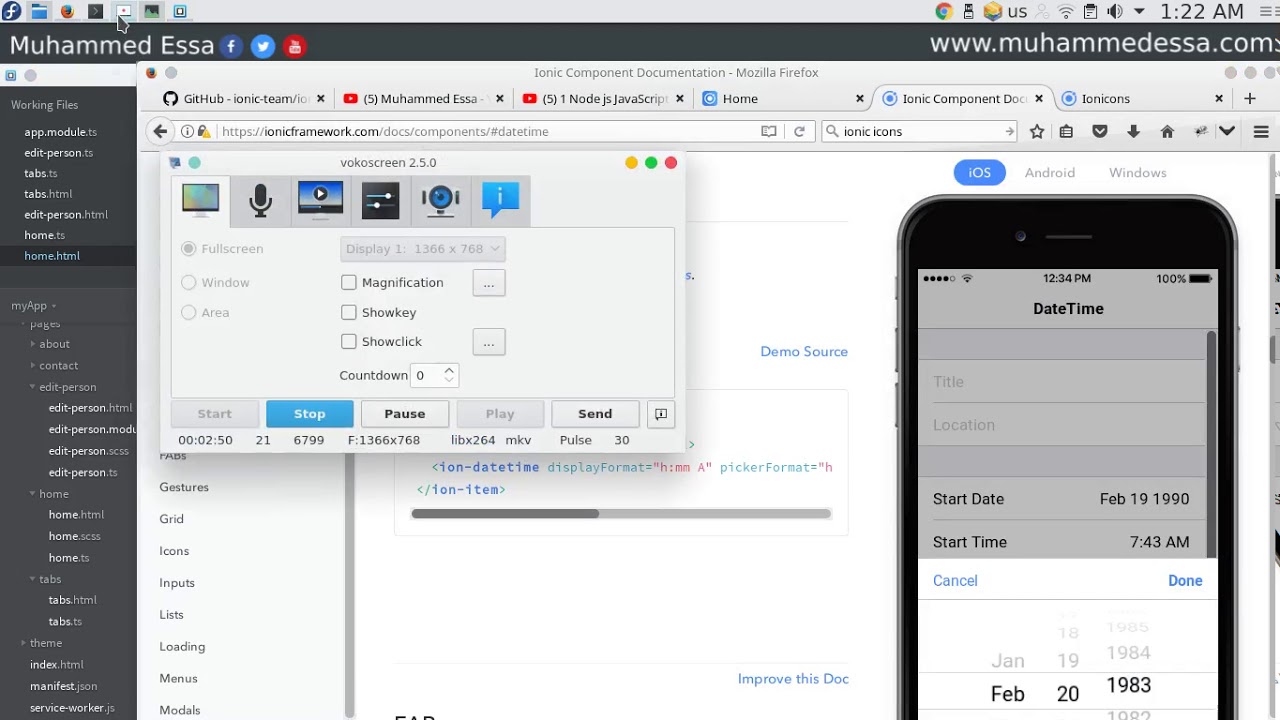Tap Done in phone date picker

1185,581
